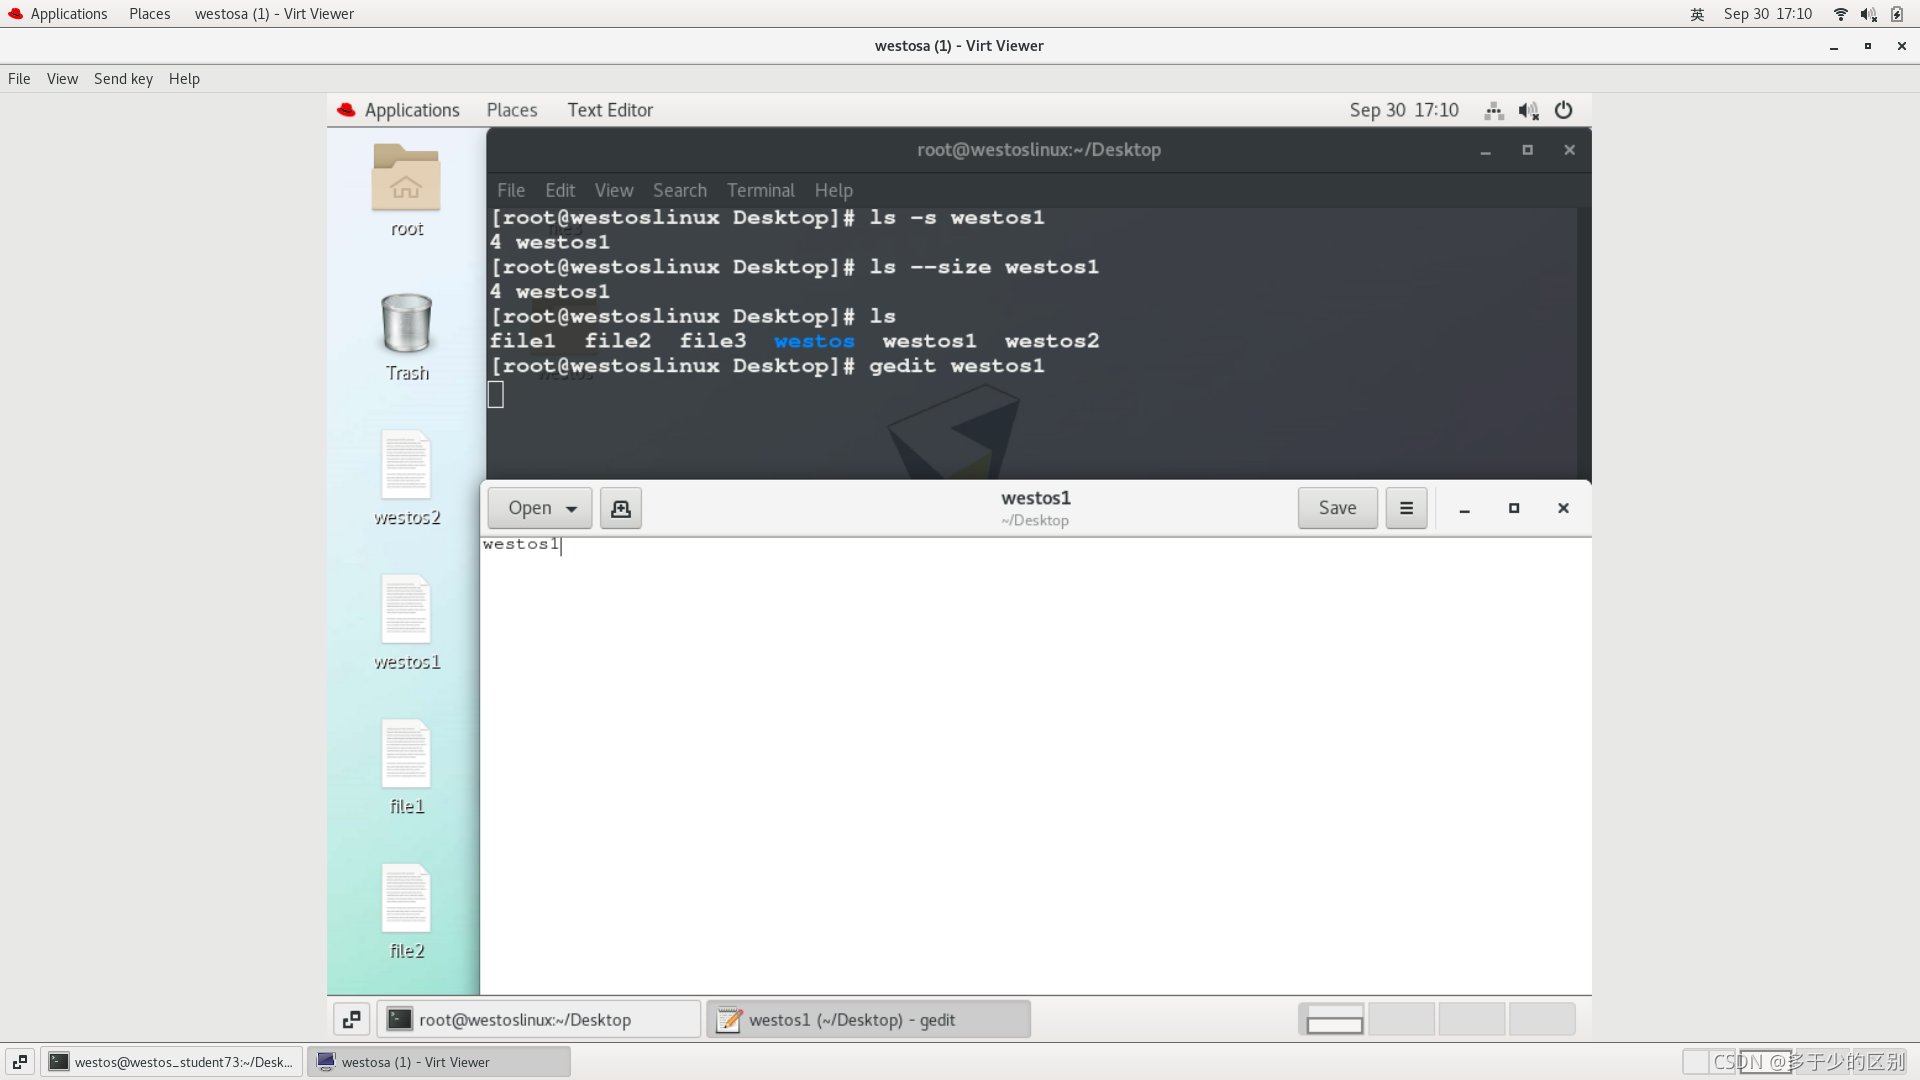Click in the gedit text editing area
This screenshot has height=1080, width=1920.
tap(1035, 760)
